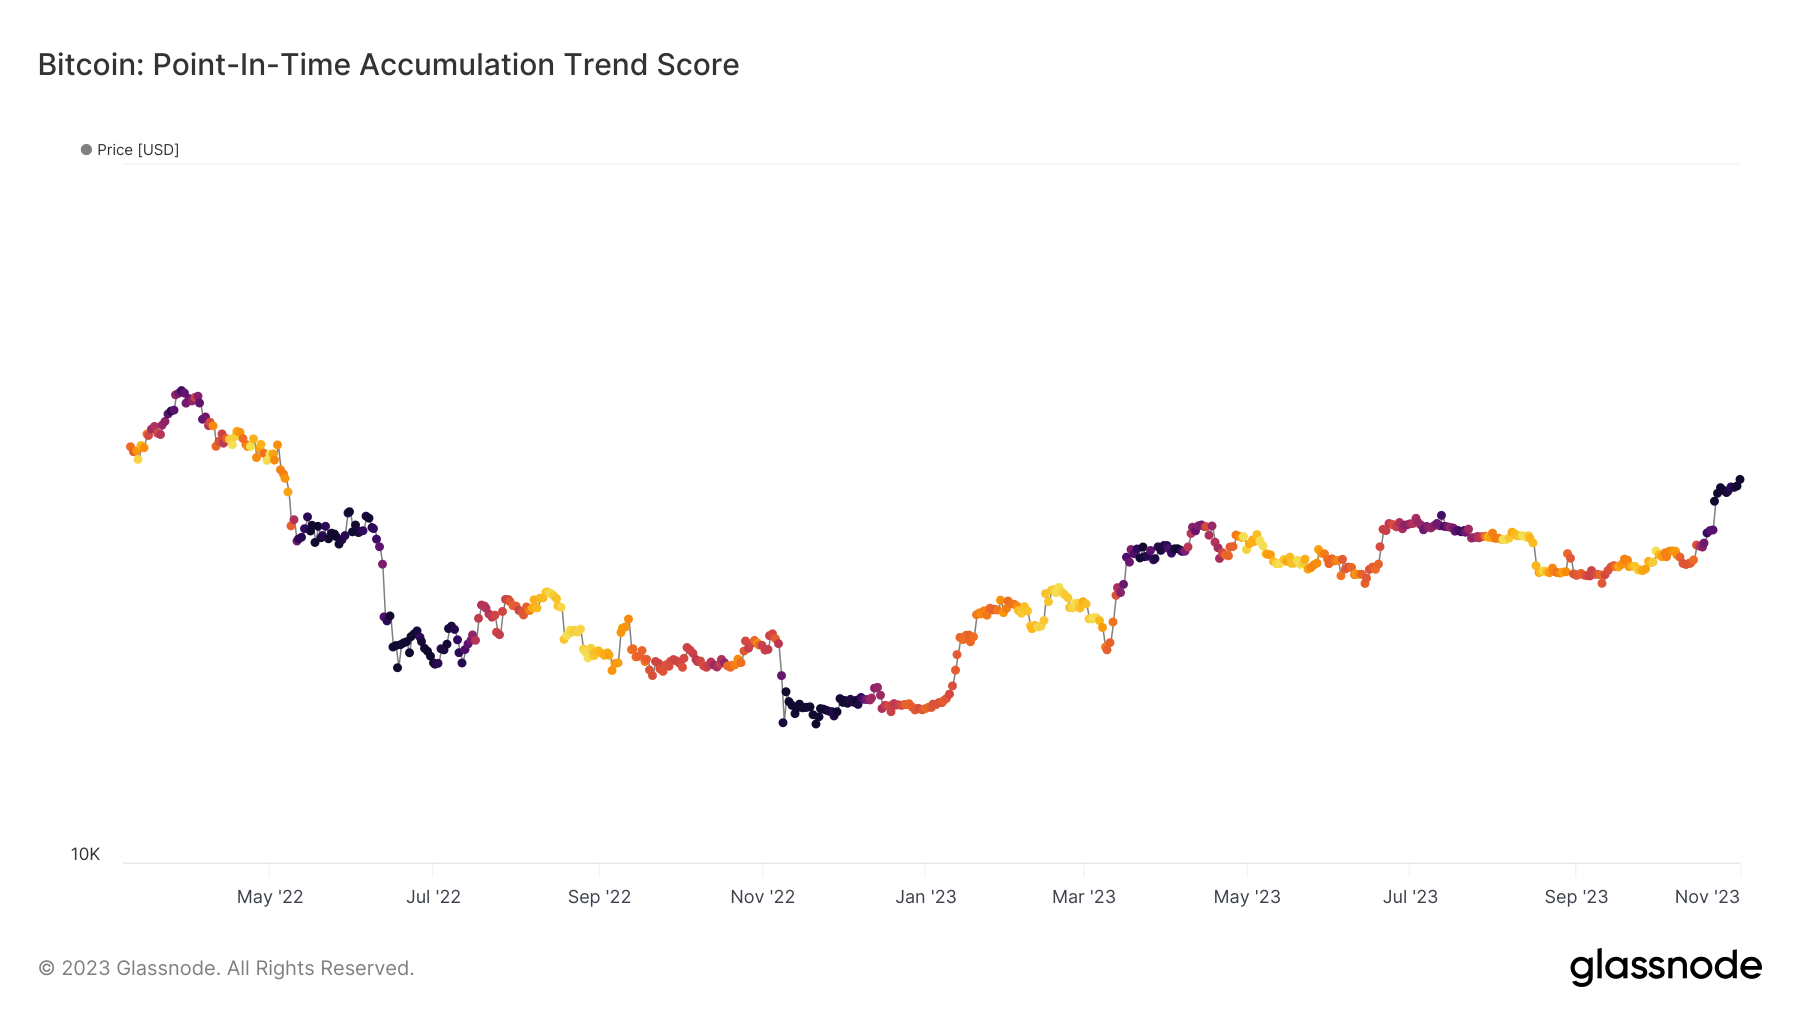Select the Sep '23 axis label
Image resolution: width=1800 pixels, height=1013 pixels.
pos(1576,897)
